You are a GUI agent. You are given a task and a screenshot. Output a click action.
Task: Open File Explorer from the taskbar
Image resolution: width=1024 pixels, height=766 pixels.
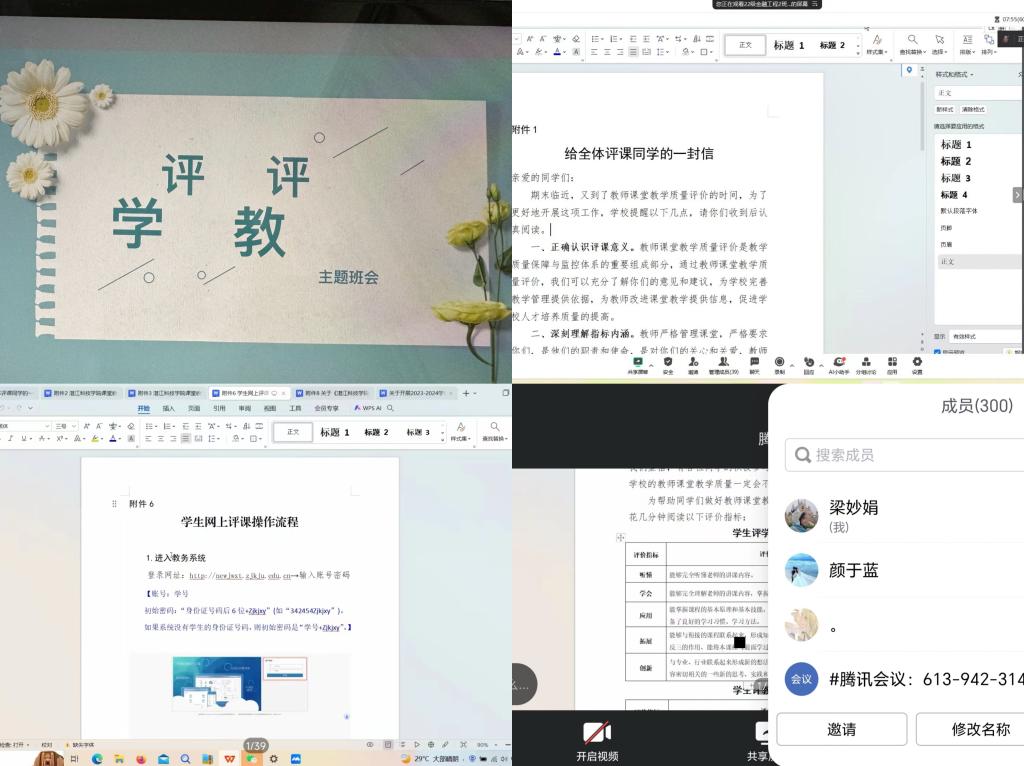click(x=119, y=759)
